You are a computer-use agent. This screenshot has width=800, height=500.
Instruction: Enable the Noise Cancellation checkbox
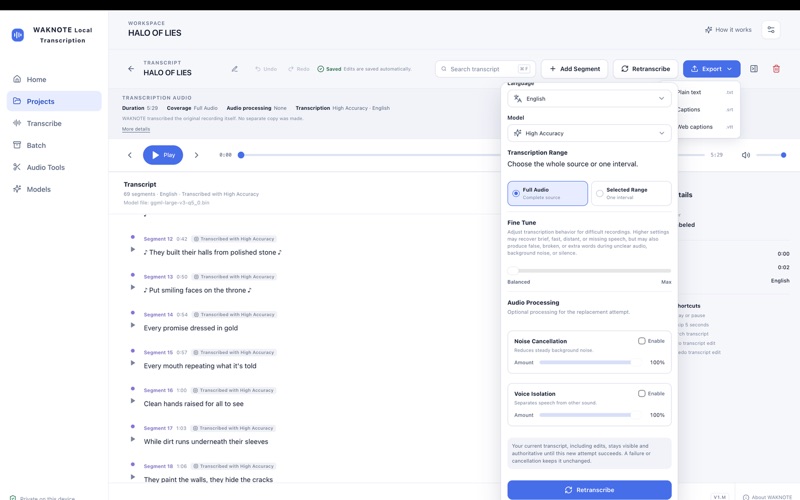coord(641,341)
